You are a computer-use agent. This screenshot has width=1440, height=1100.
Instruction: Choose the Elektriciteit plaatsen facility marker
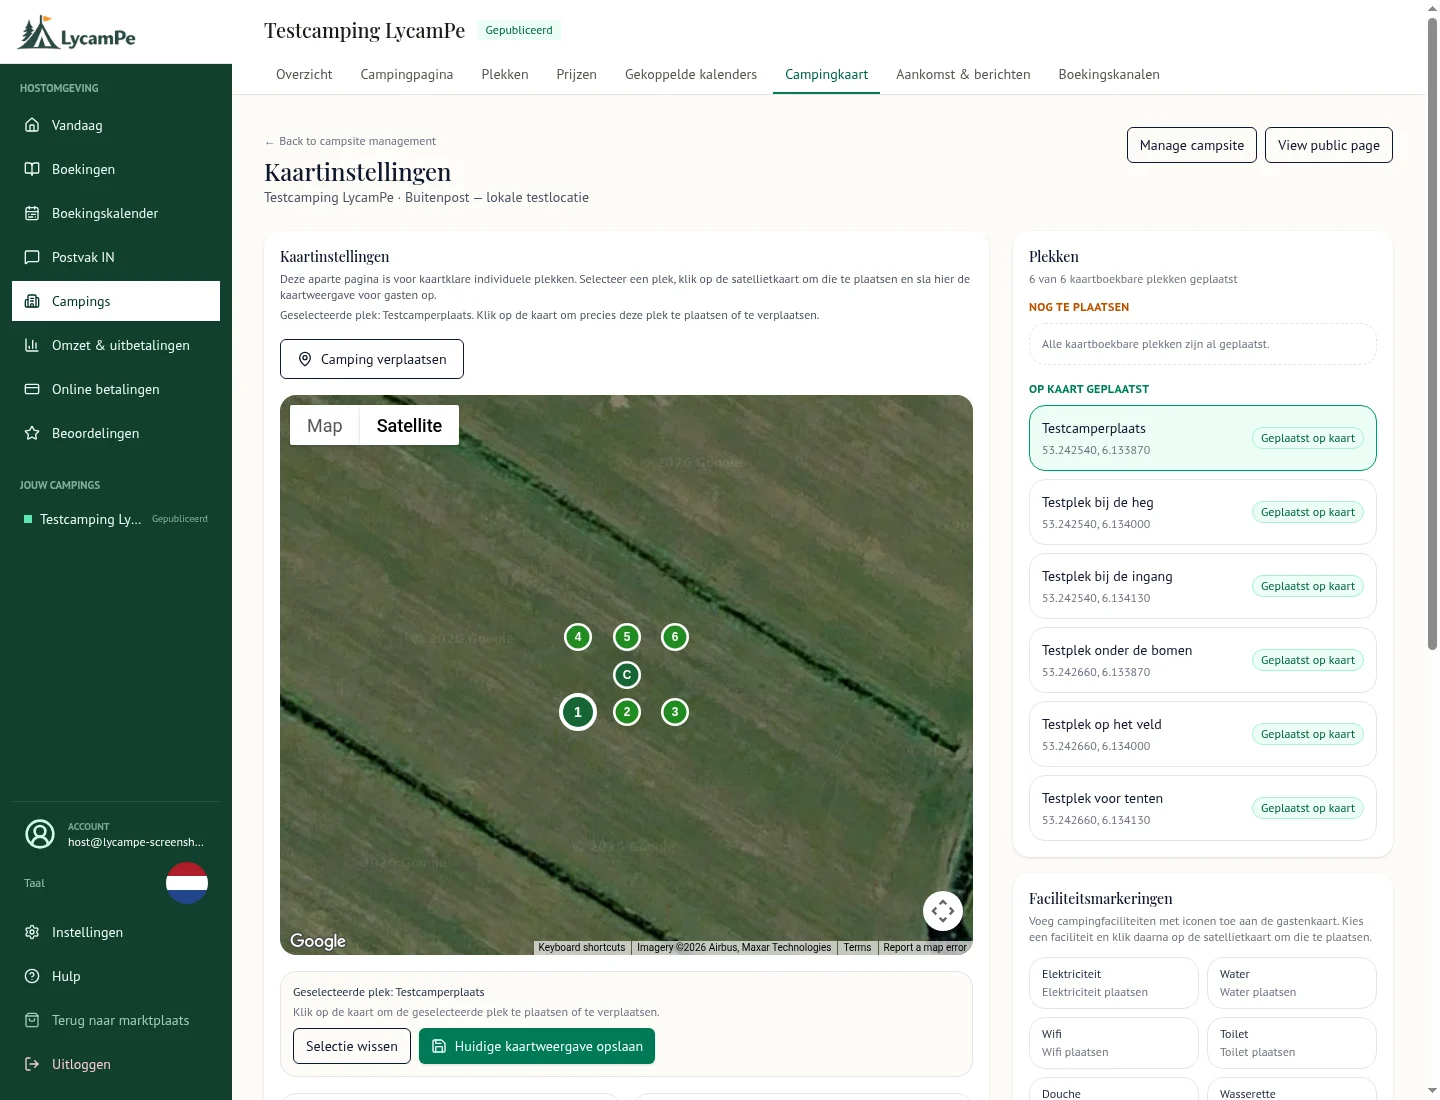point(1114,983)
